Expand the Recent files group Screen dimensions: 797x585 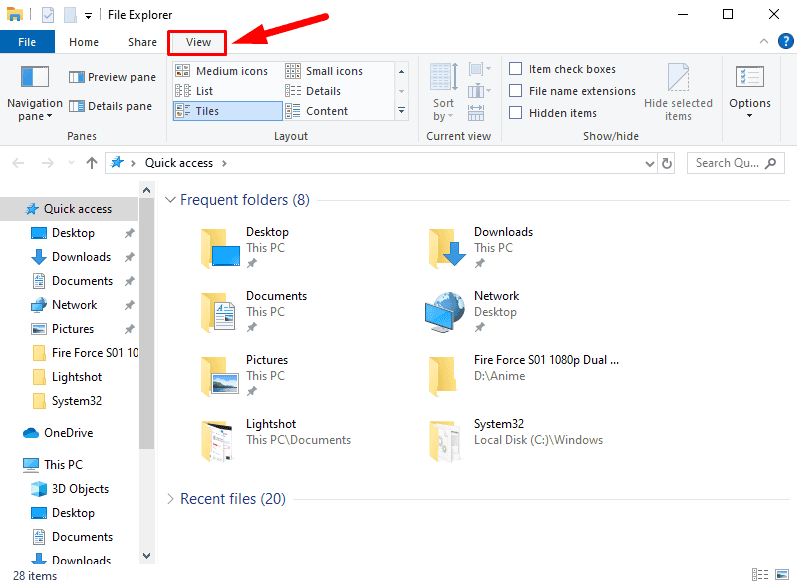pyautogui.click(x=170, y=499)
